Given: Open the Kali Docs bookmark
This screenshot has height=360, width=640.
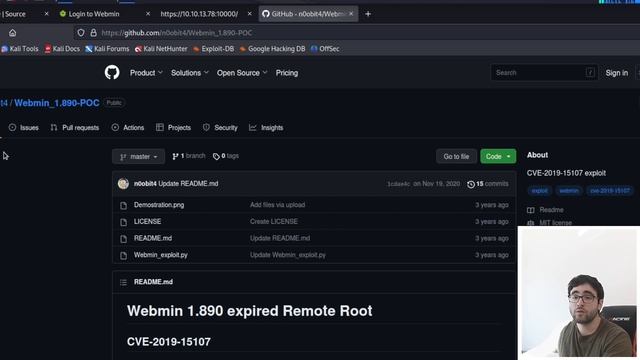Looking at the screenshot, I should [x=62, y=49].
